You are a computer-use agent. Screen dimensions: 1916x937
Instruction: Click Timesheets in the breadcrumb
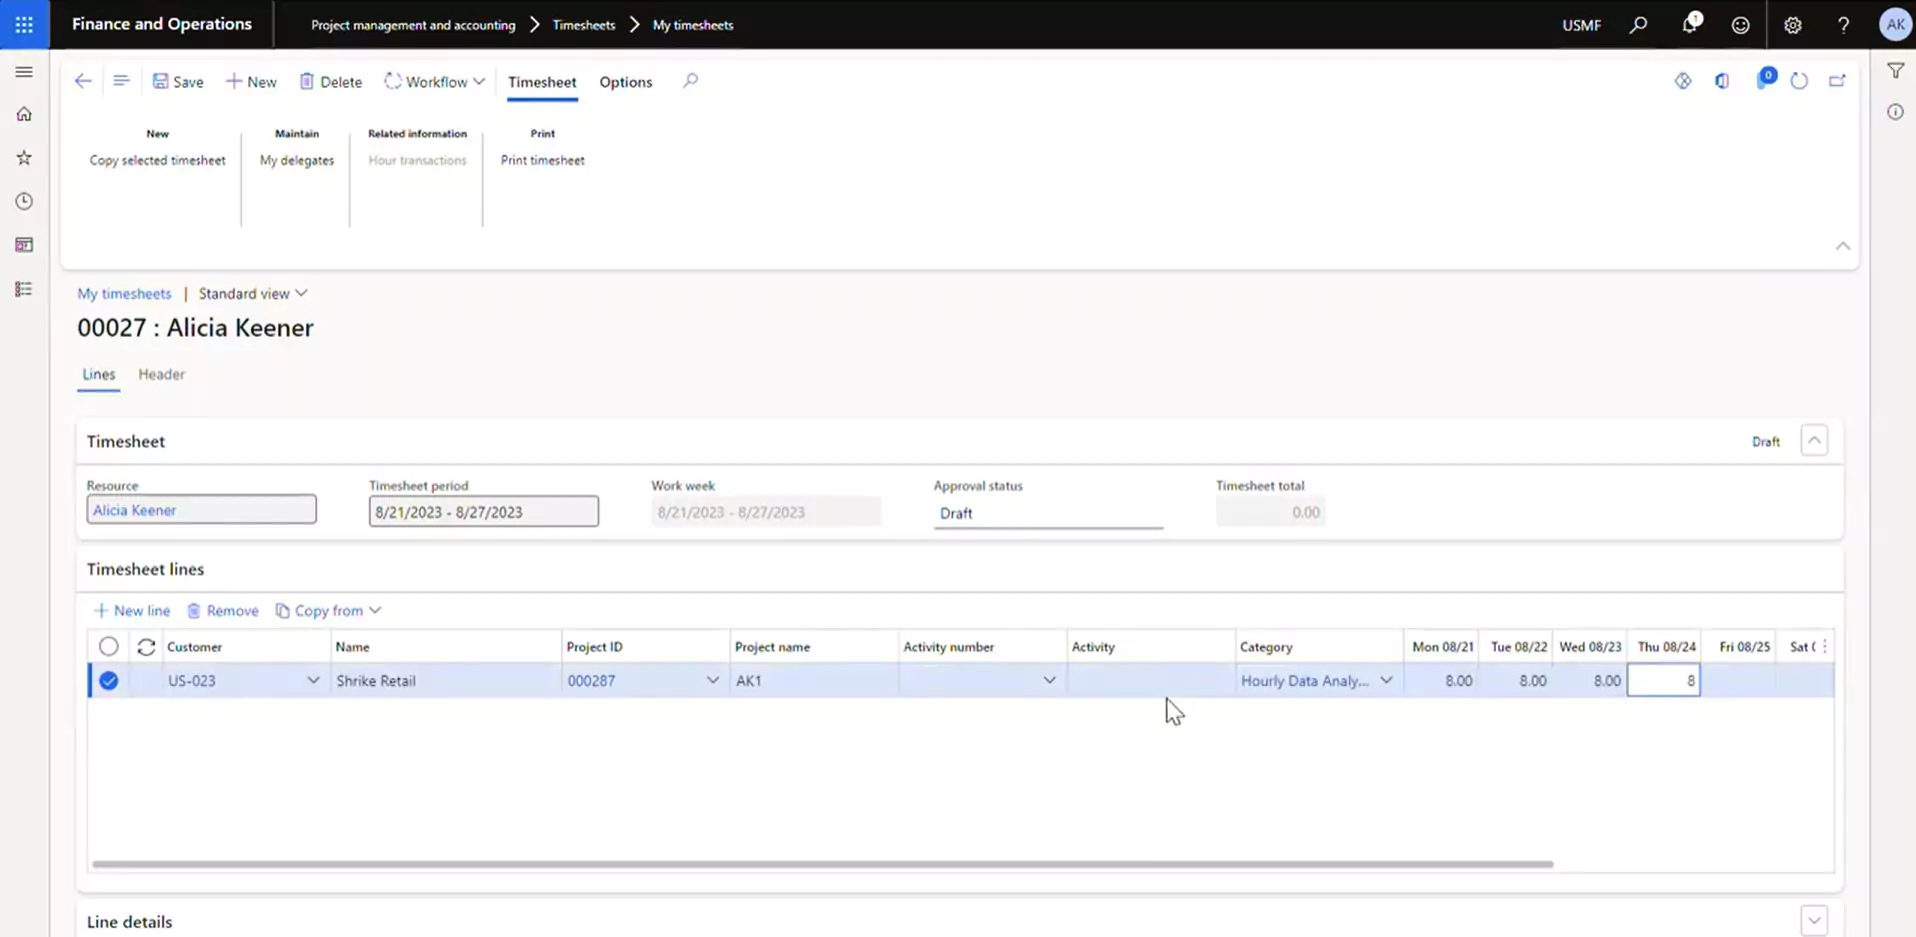click(584, 25)
